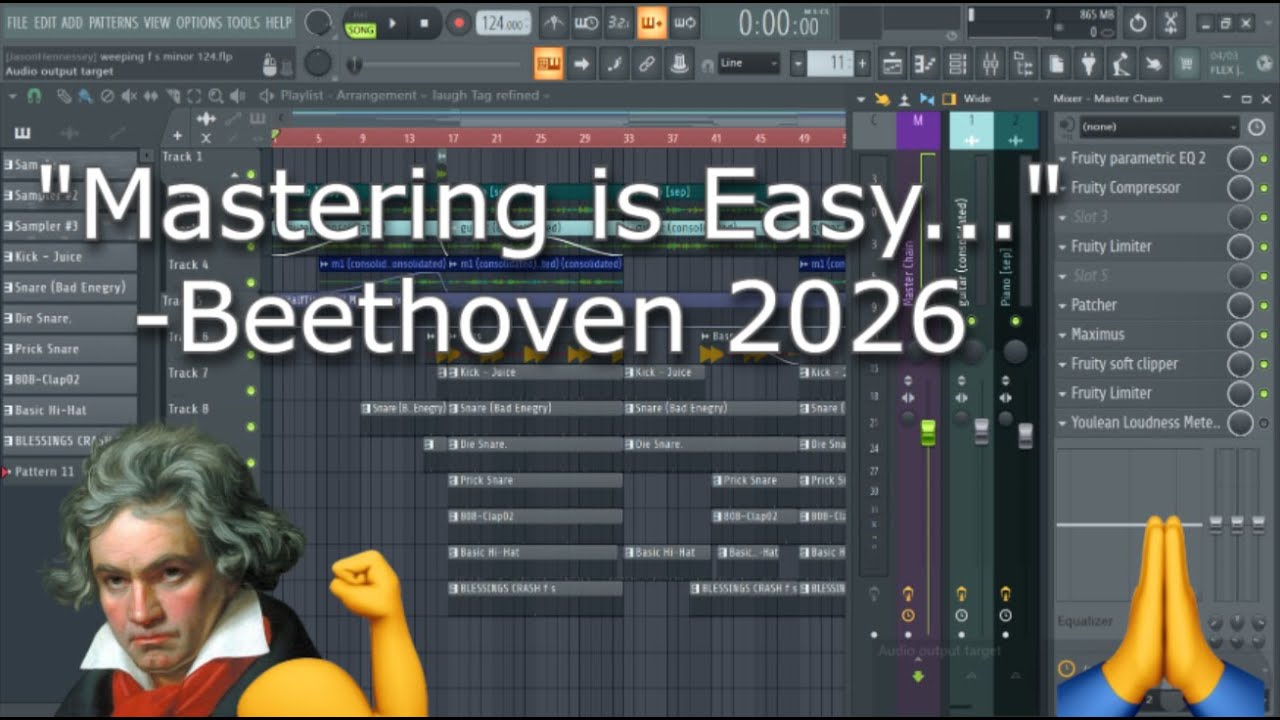
Task: Toggle the highlighted overdub record button
Action: tap(651, 22)
